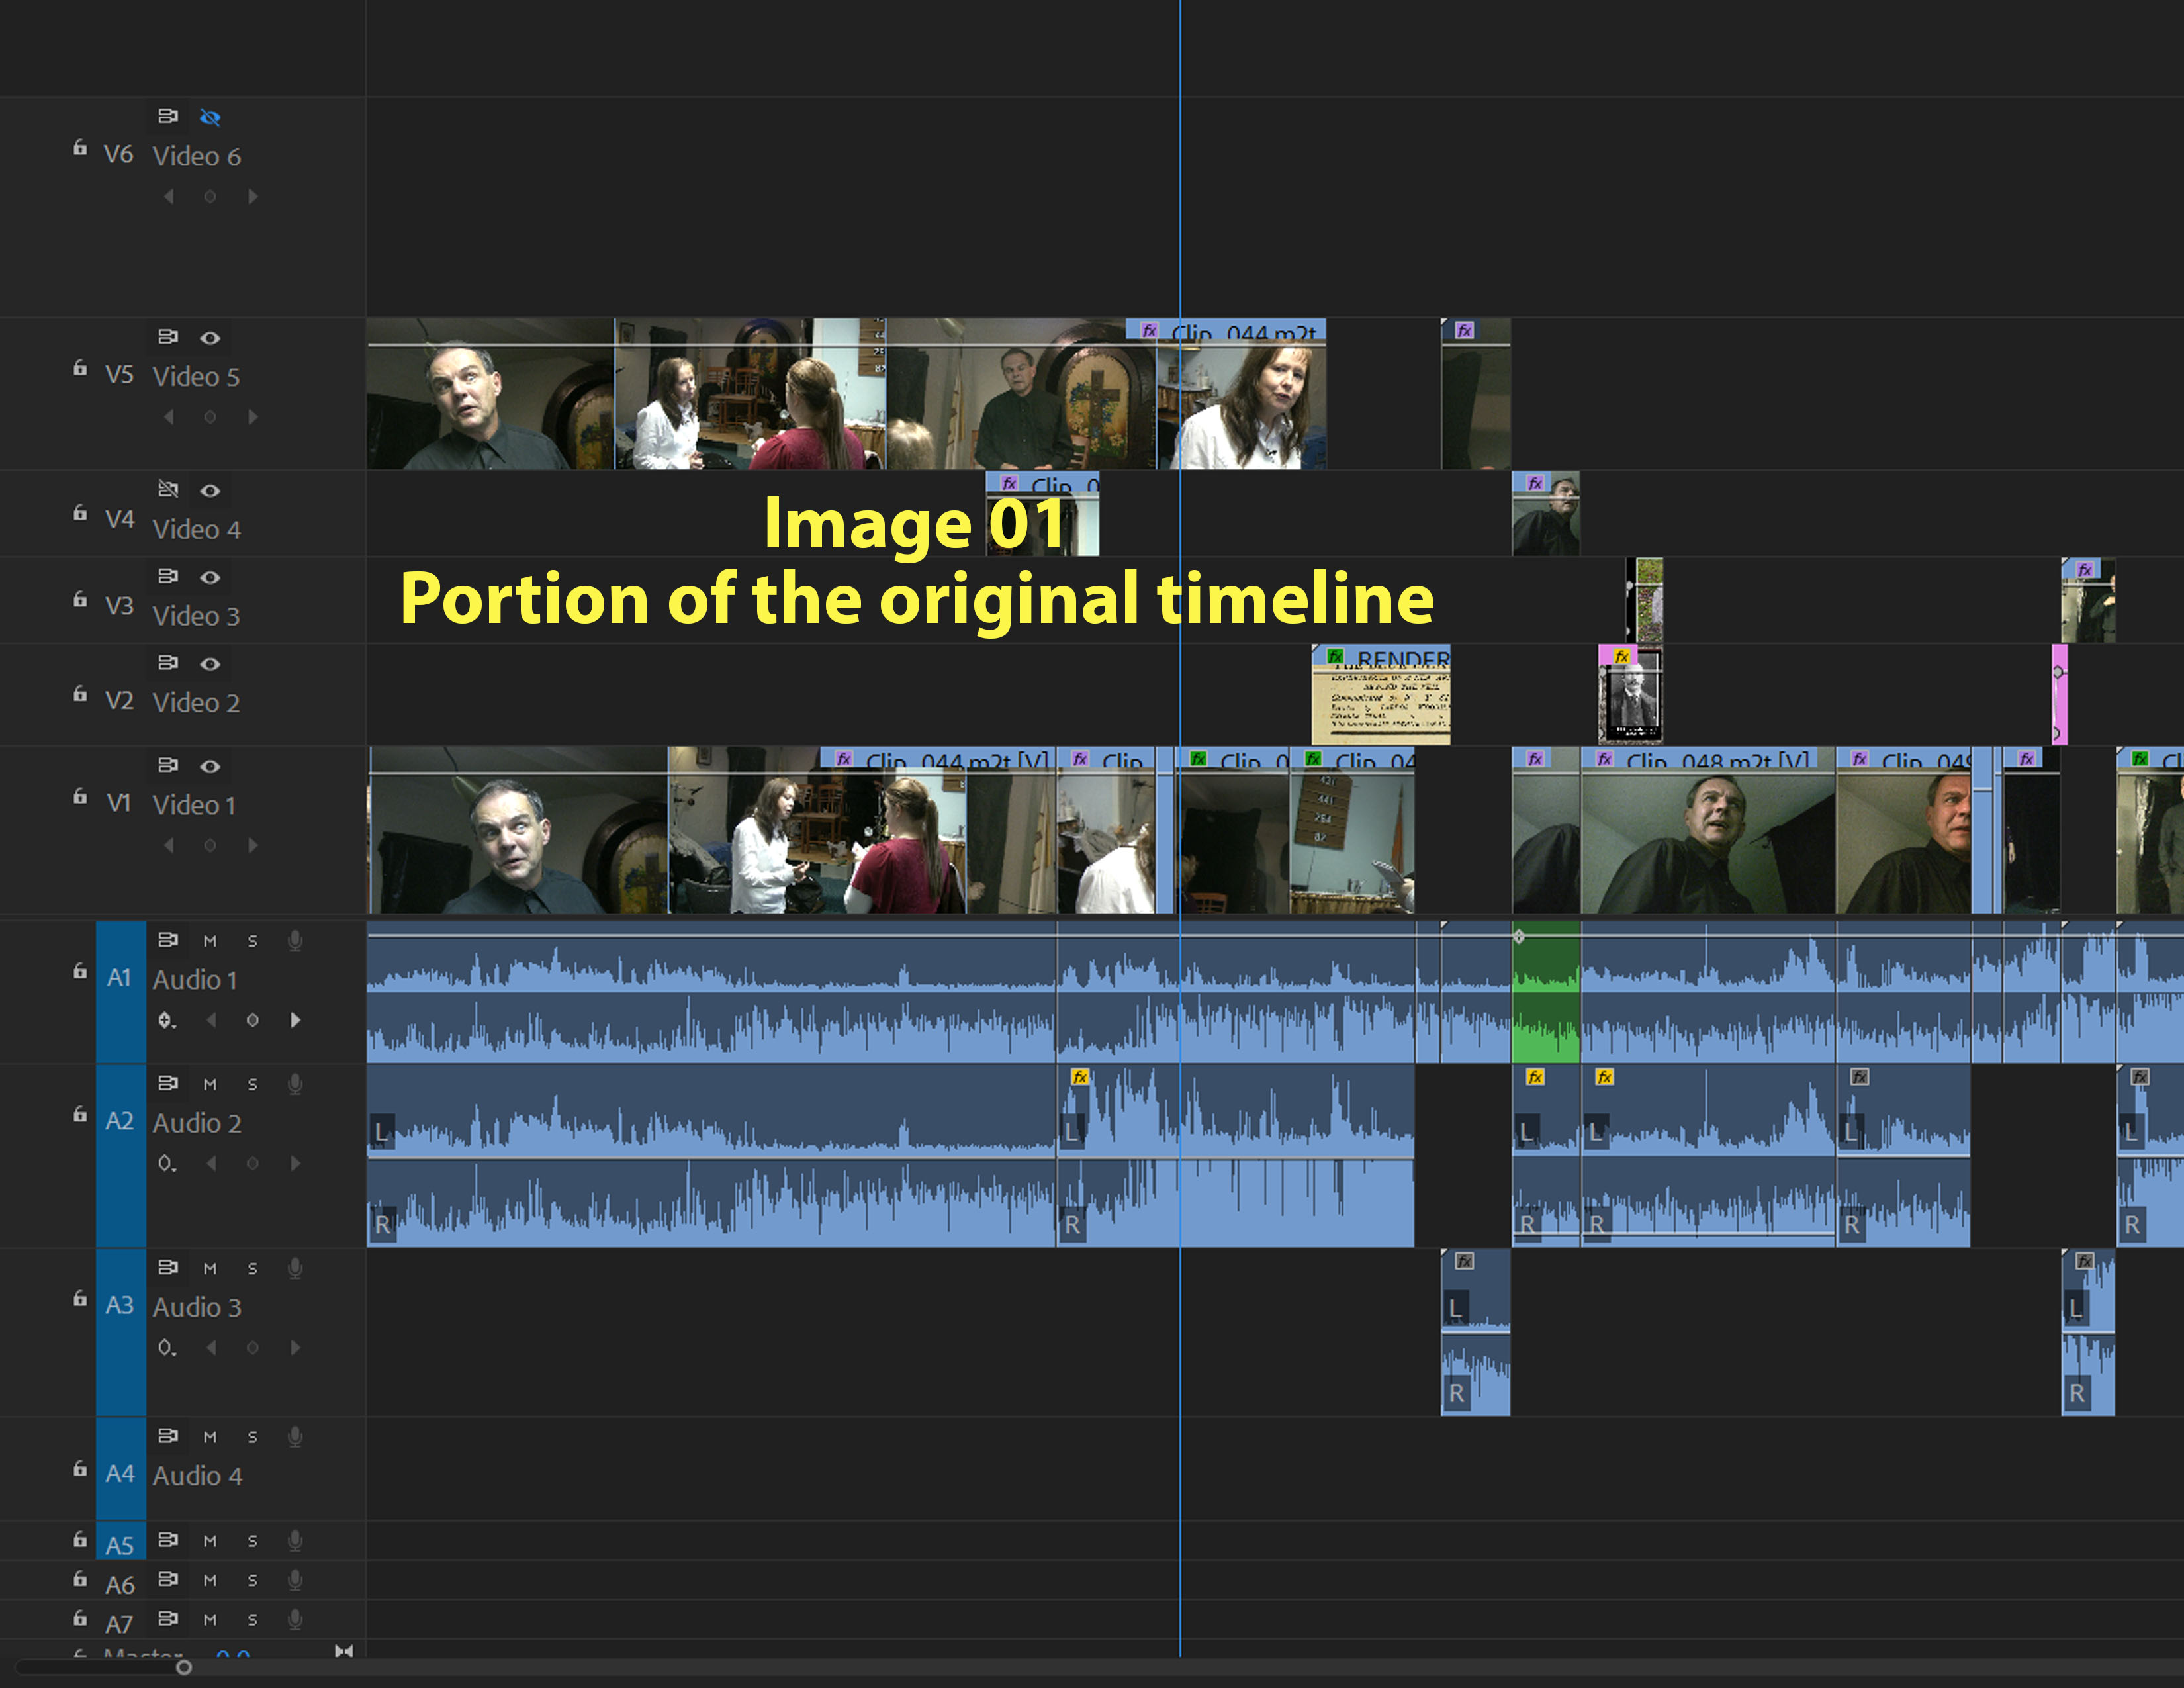This screenshot has height=1688, width=2184.
Task: Open Audio 2 show keyframes menu
Action: coord(167,1164)
